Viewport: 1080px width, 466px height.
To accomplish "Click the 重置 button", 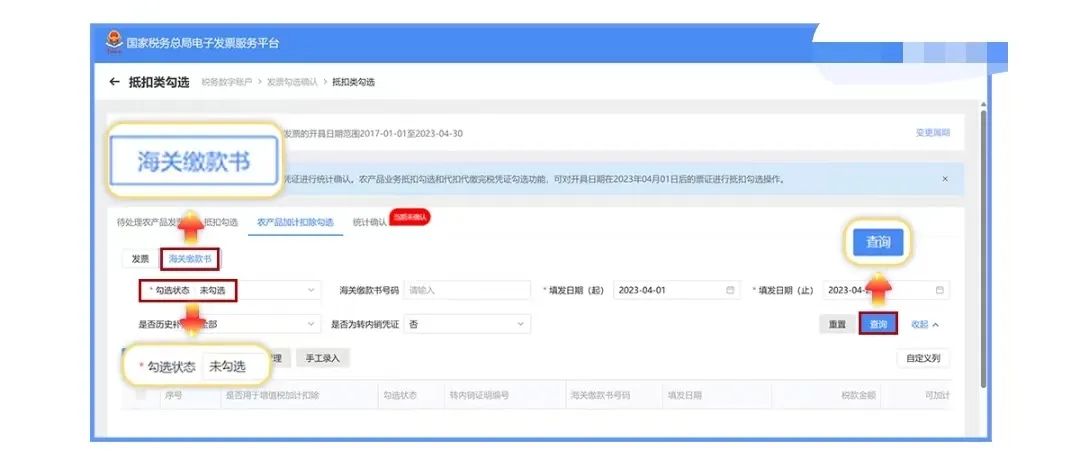I will point(838,324).
